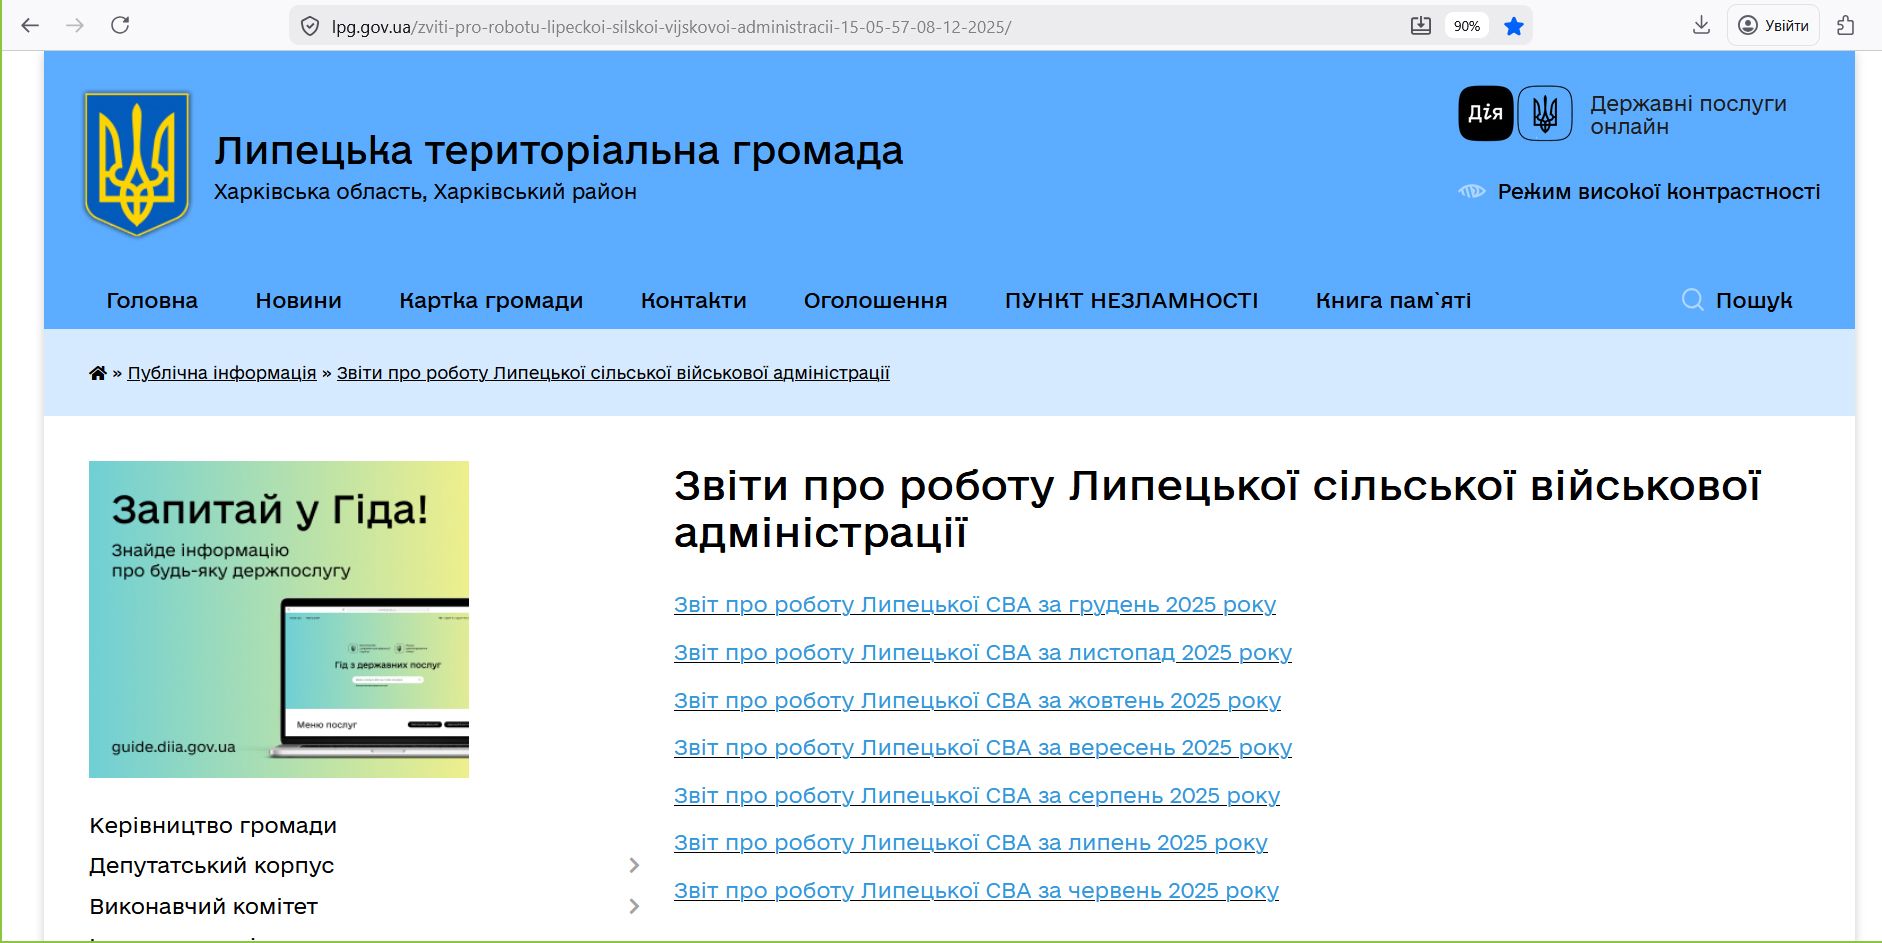Reload the page with the refresh icon
1882x943 pixels.
120,25
